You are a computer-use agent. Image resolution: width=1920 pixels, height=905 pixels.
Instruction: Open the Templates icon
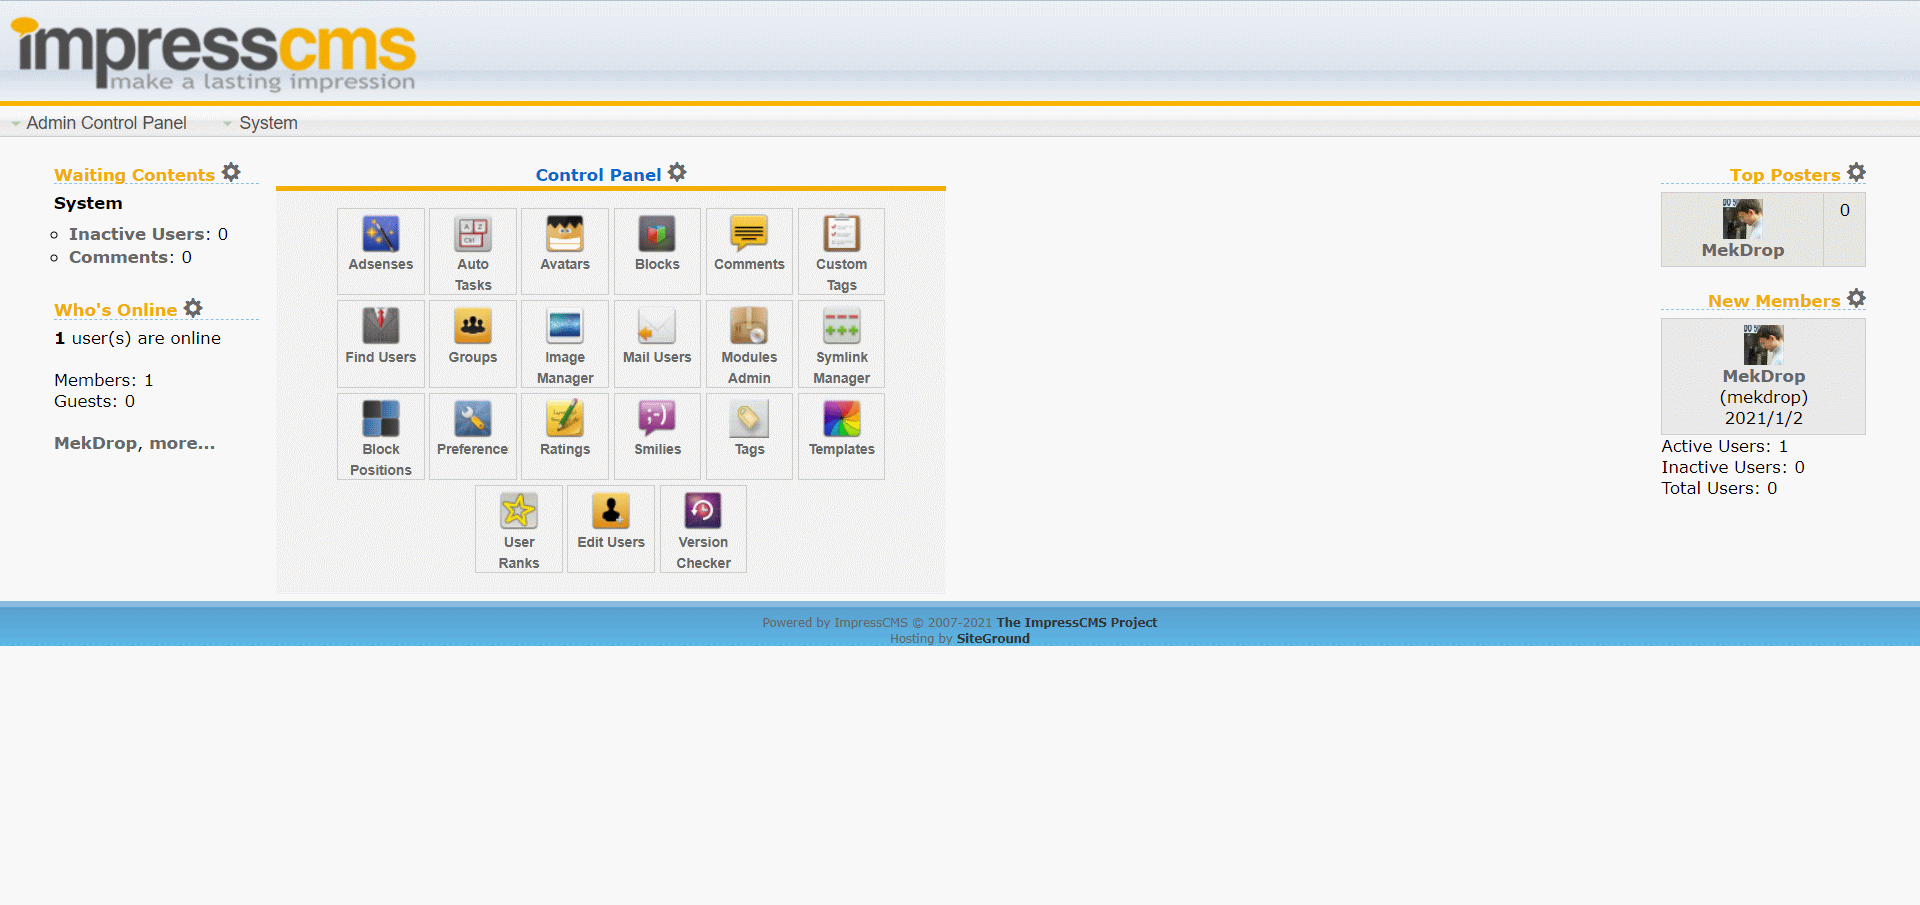coord(841,436)
